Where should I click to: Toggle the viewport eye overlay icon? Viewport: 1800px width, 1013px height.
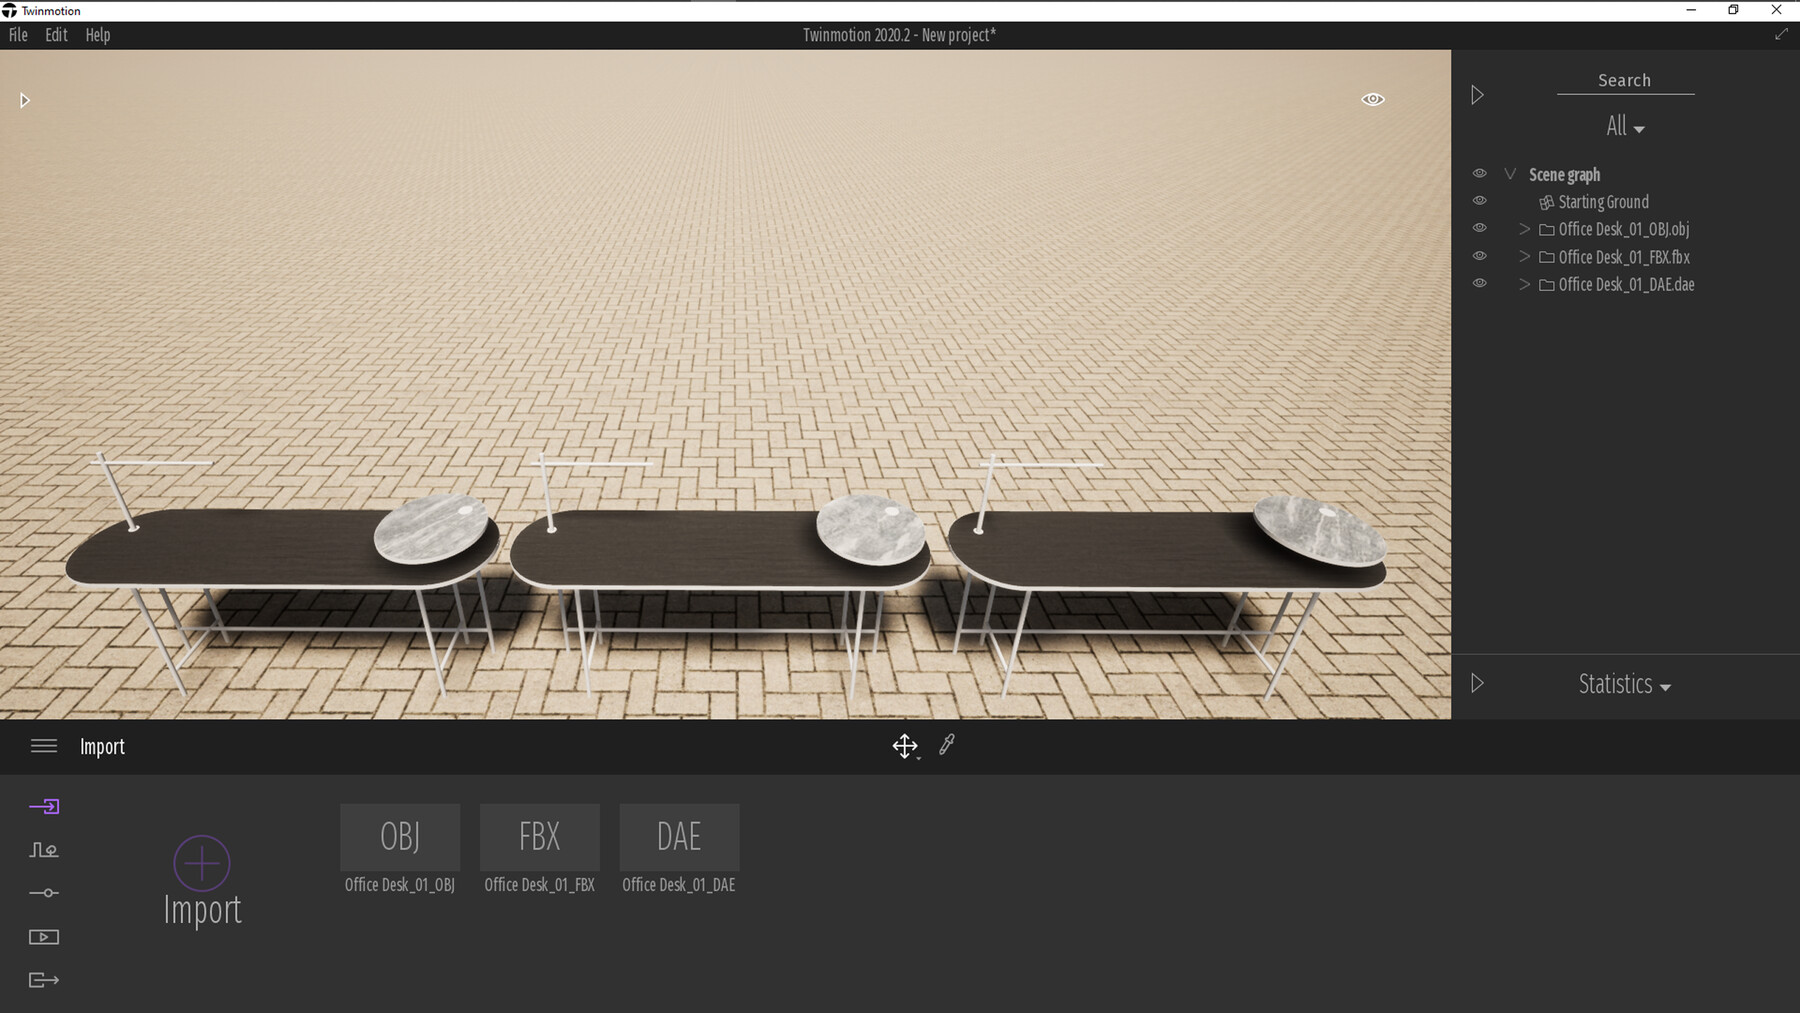coord(1372,99)
